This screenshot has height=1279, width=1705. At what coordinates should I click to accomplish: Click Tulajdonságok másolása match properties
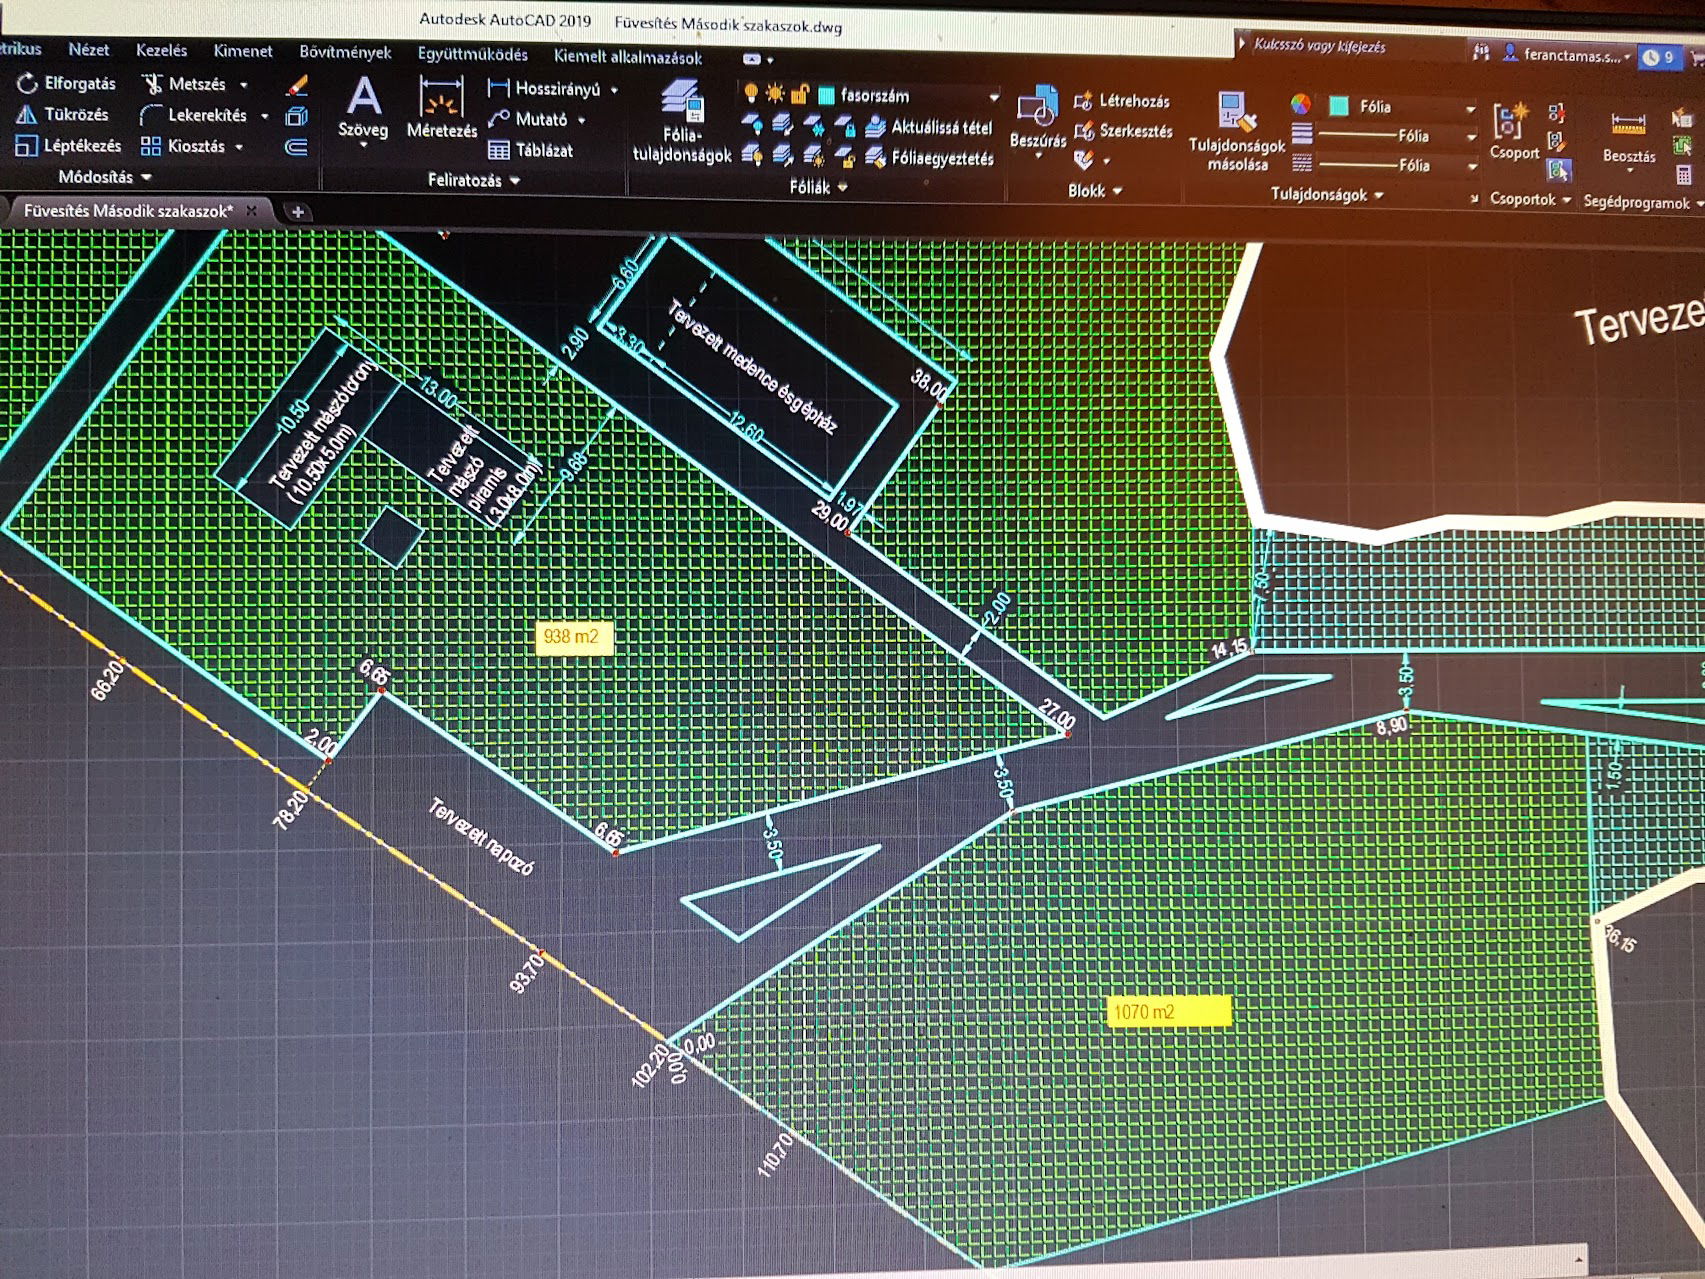(1237, 132)
